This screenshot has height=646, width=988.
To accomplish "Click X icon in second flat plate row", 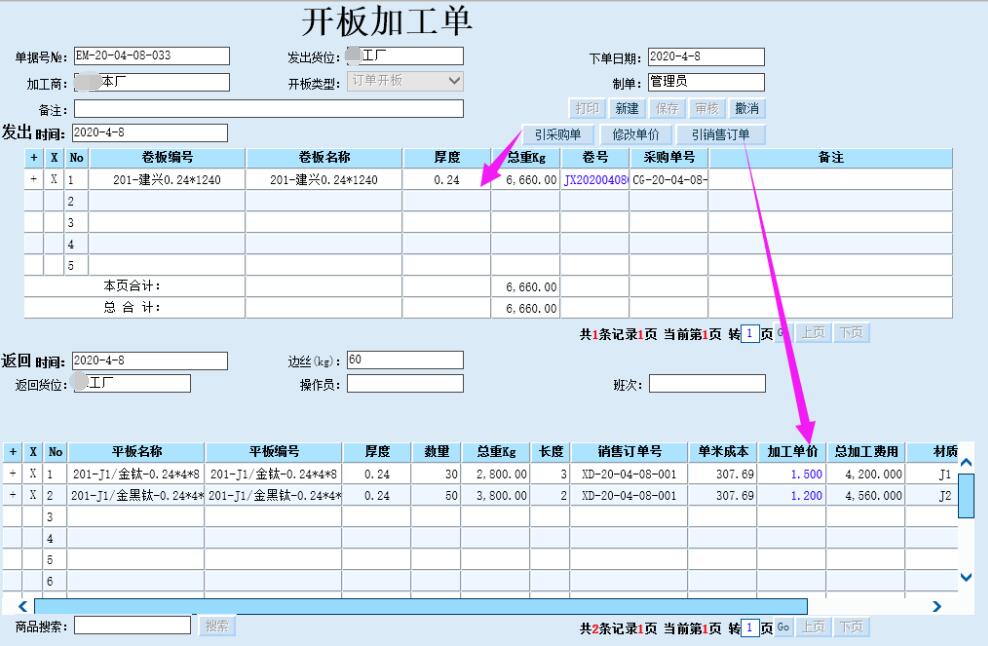I will [33, 495].
